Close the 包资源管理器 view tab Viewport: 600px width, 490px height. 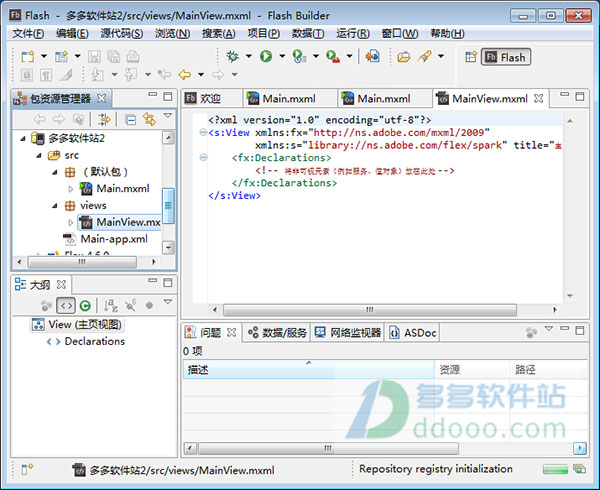tap(101, 98)
